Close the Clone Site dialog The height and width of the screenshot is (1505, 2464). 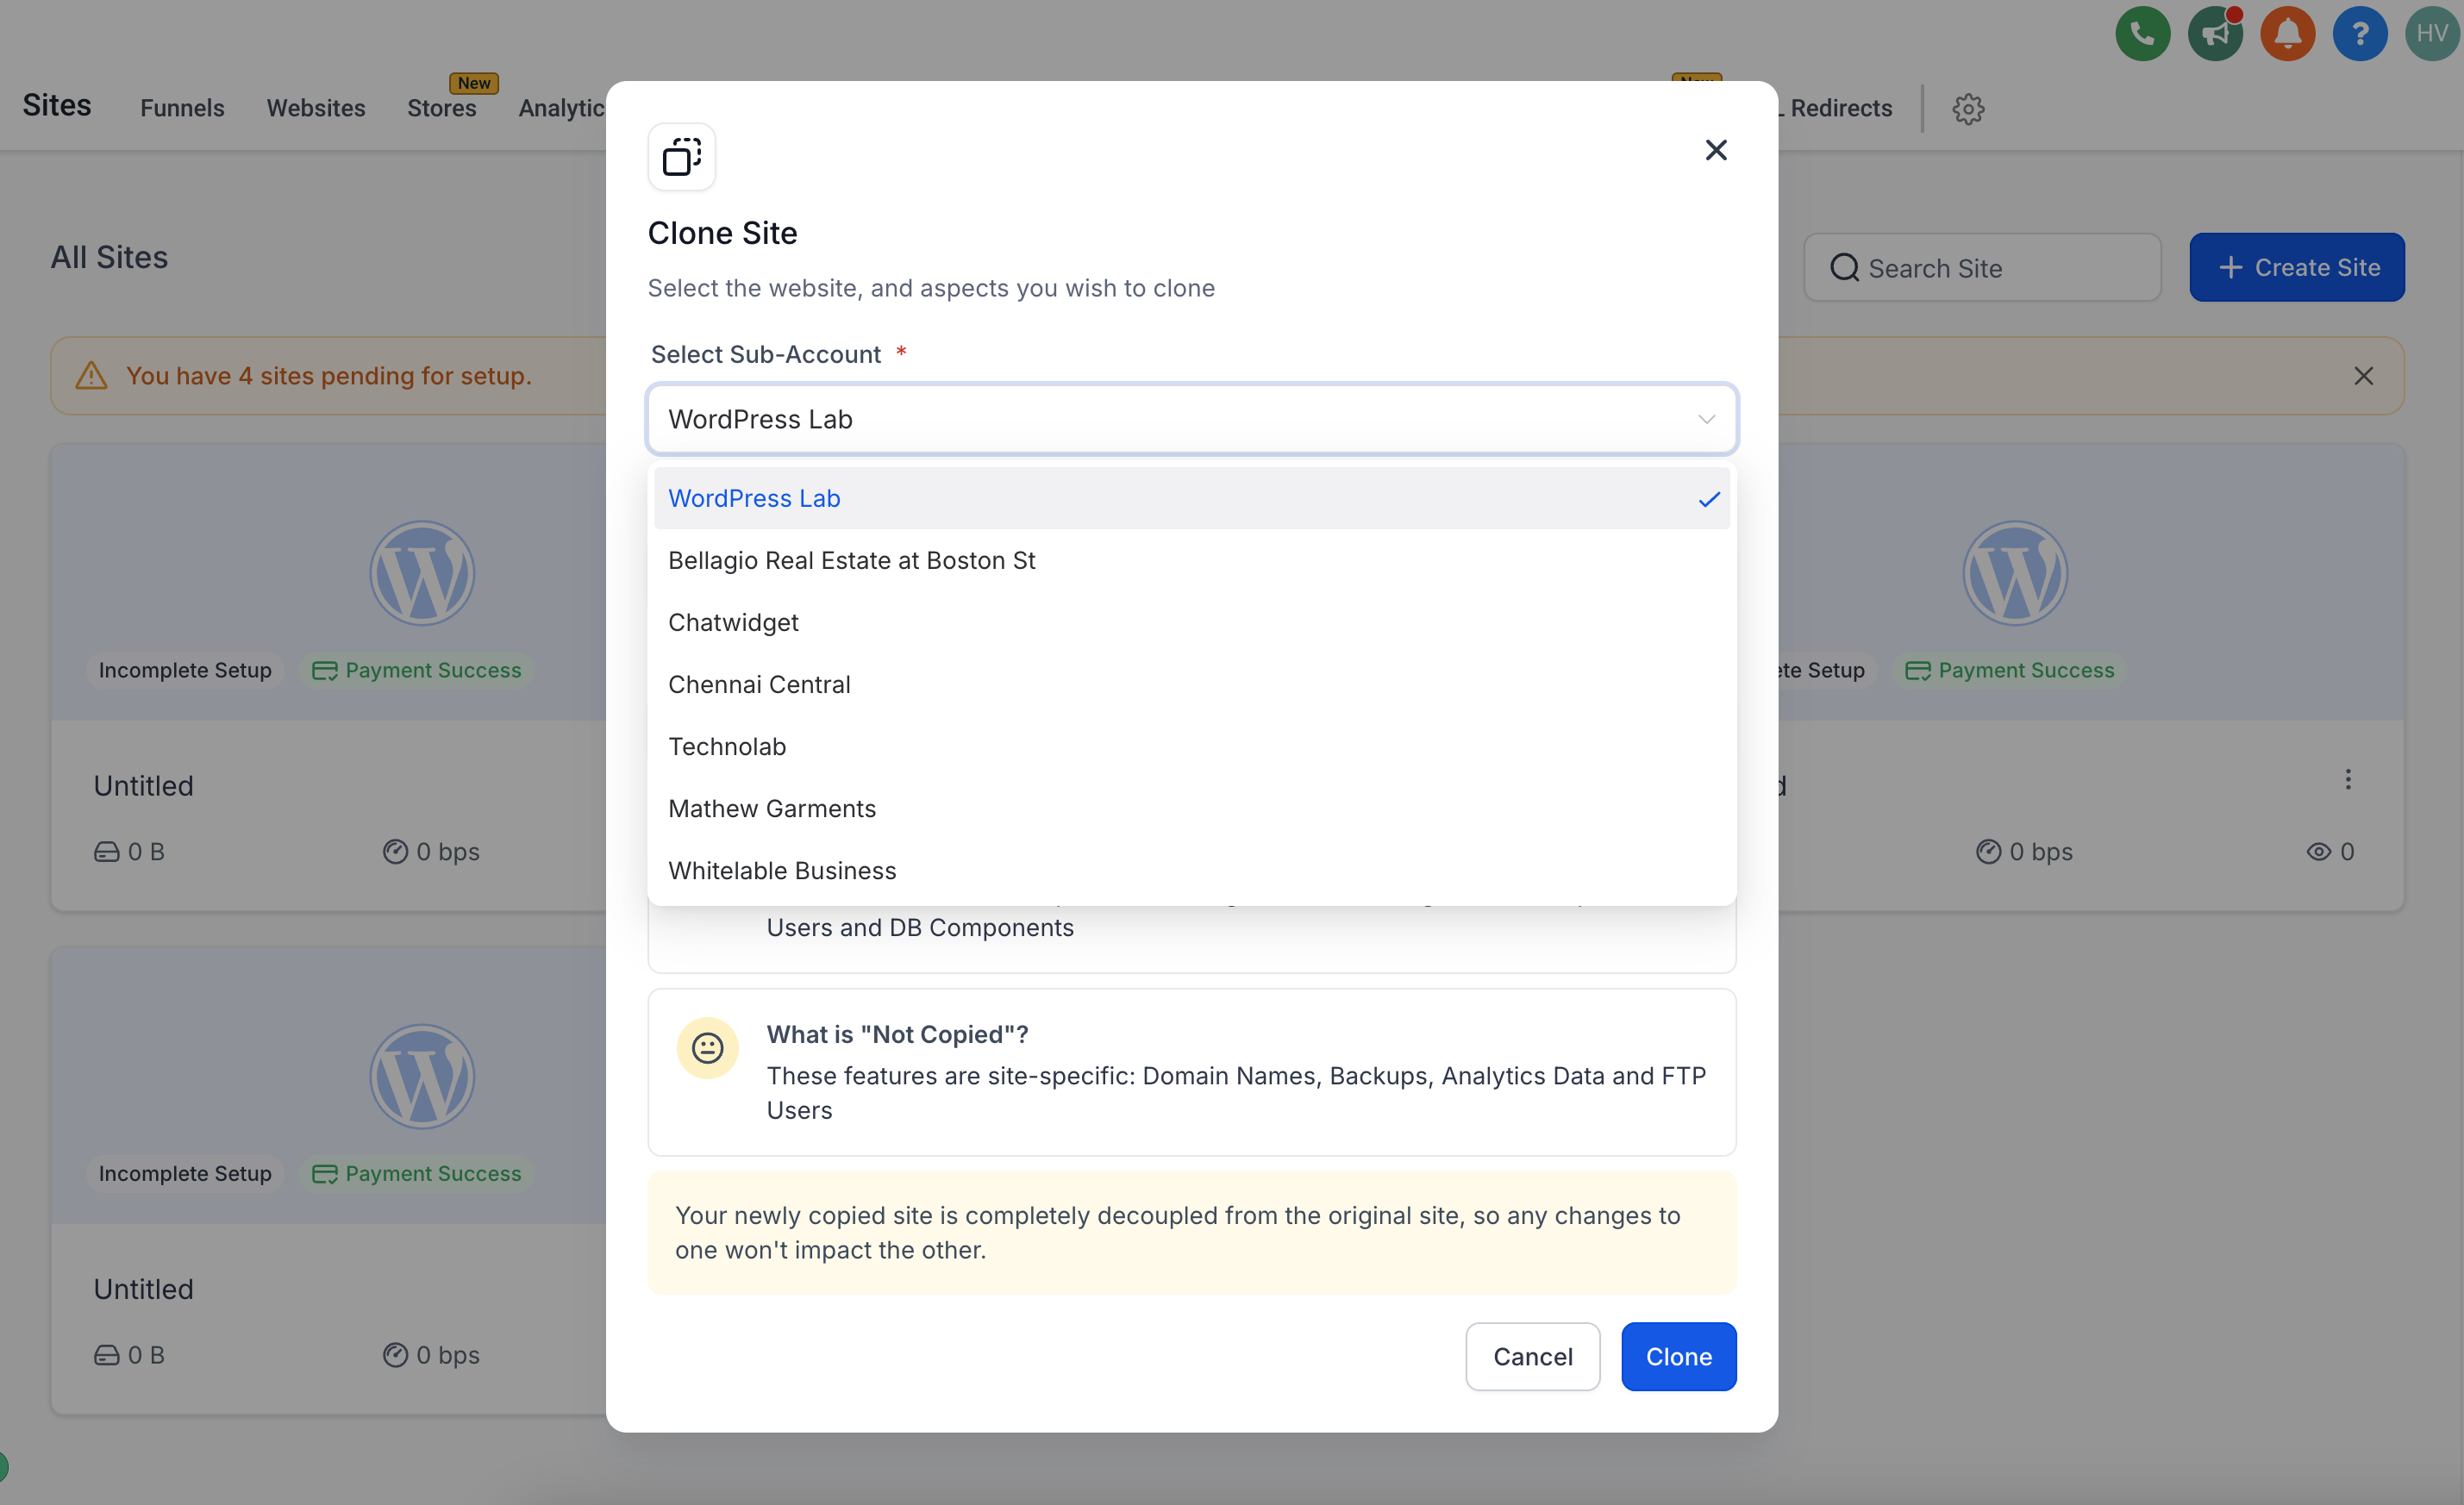[x=1716, y=150]
